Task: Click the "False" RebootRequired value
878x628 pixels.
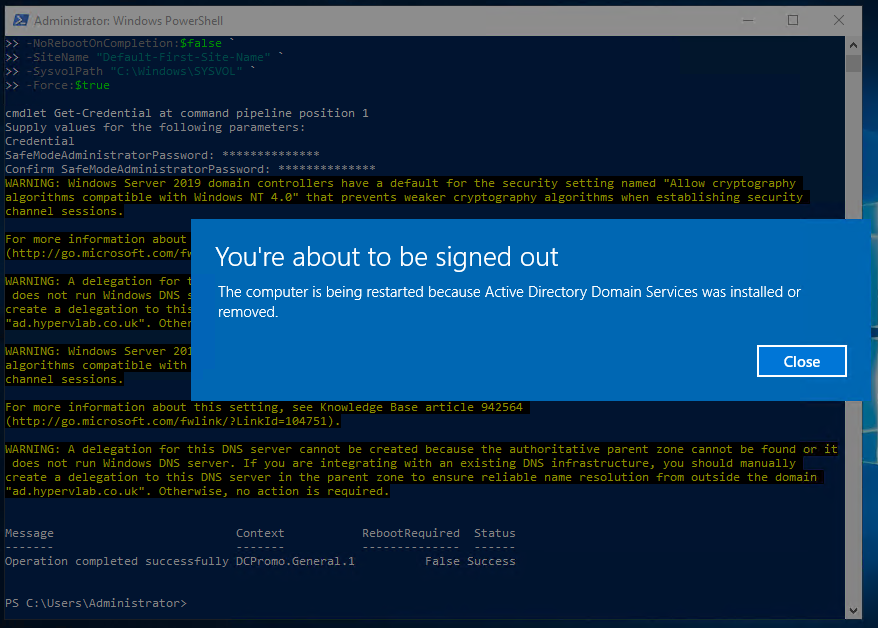Action: [442, 561]
